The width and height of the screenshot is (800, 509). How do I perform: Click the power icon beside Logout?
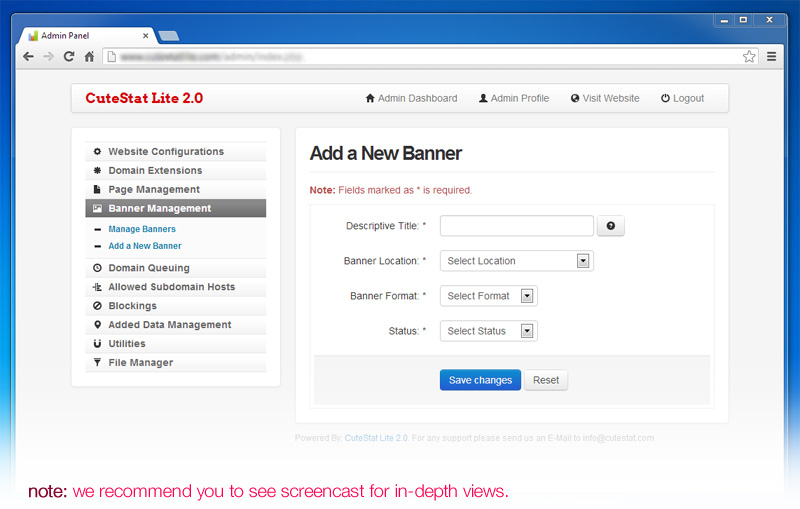(665, 98)
